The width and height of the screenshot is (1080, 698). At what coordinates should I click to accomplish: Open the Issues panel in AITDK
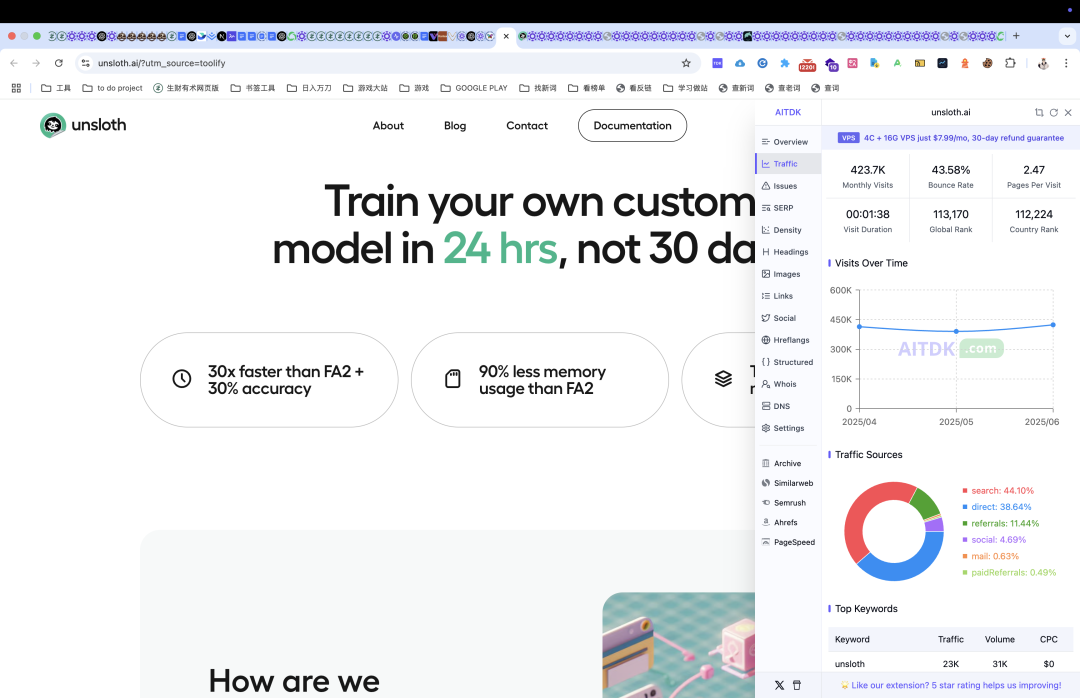click(x=787, y=186)
